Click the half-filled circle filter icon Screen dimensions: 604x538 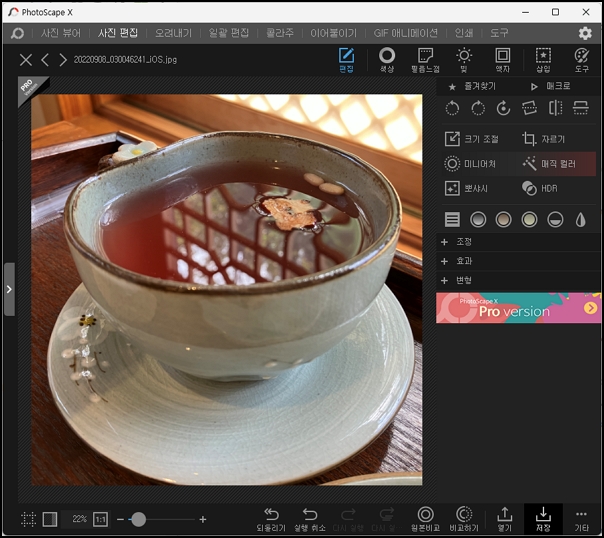[555, 220]
